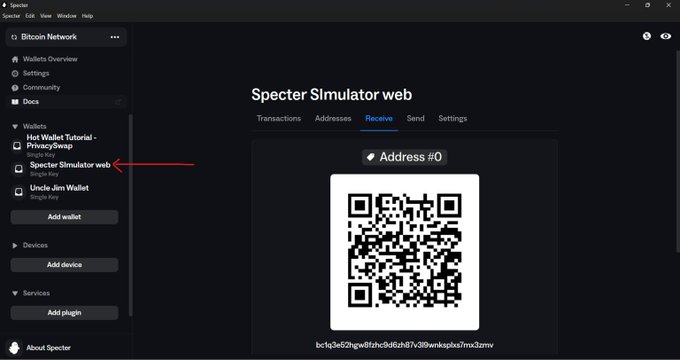Click the Services section header
680x360 pixels.
tap(36, 294)
